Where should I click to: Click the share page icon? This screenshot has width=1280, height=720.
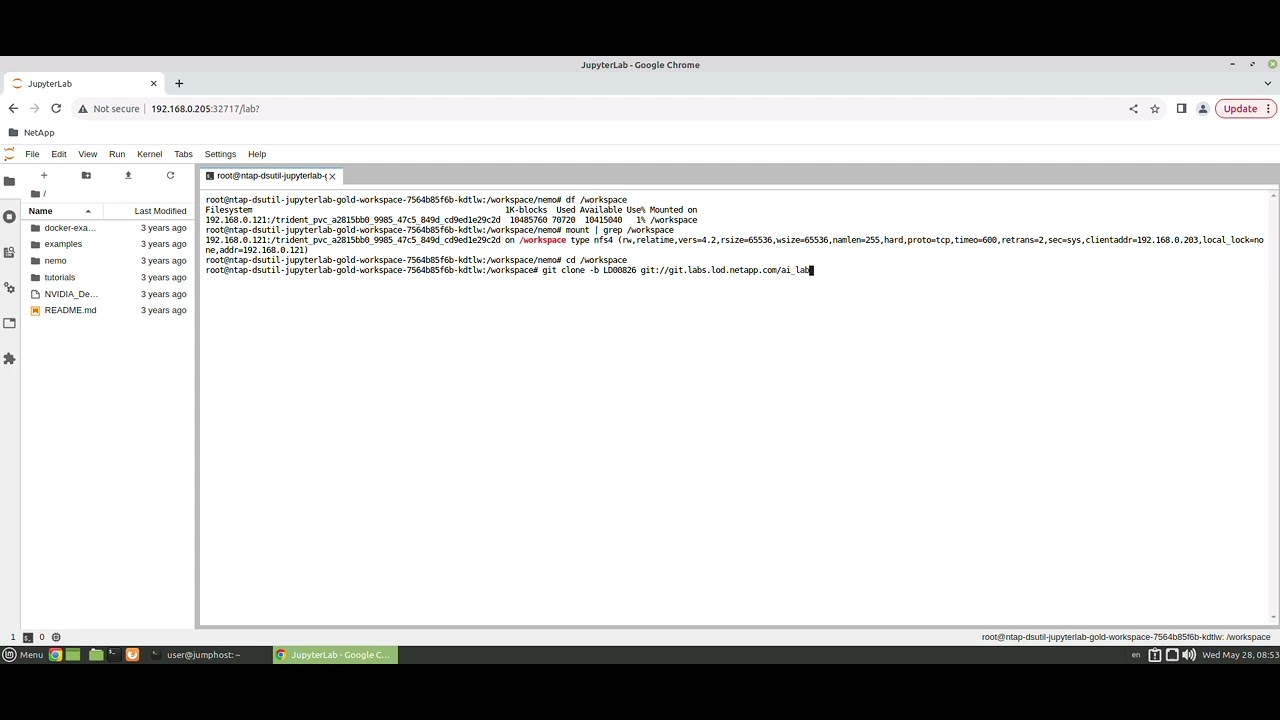[x=1133, y=108]
